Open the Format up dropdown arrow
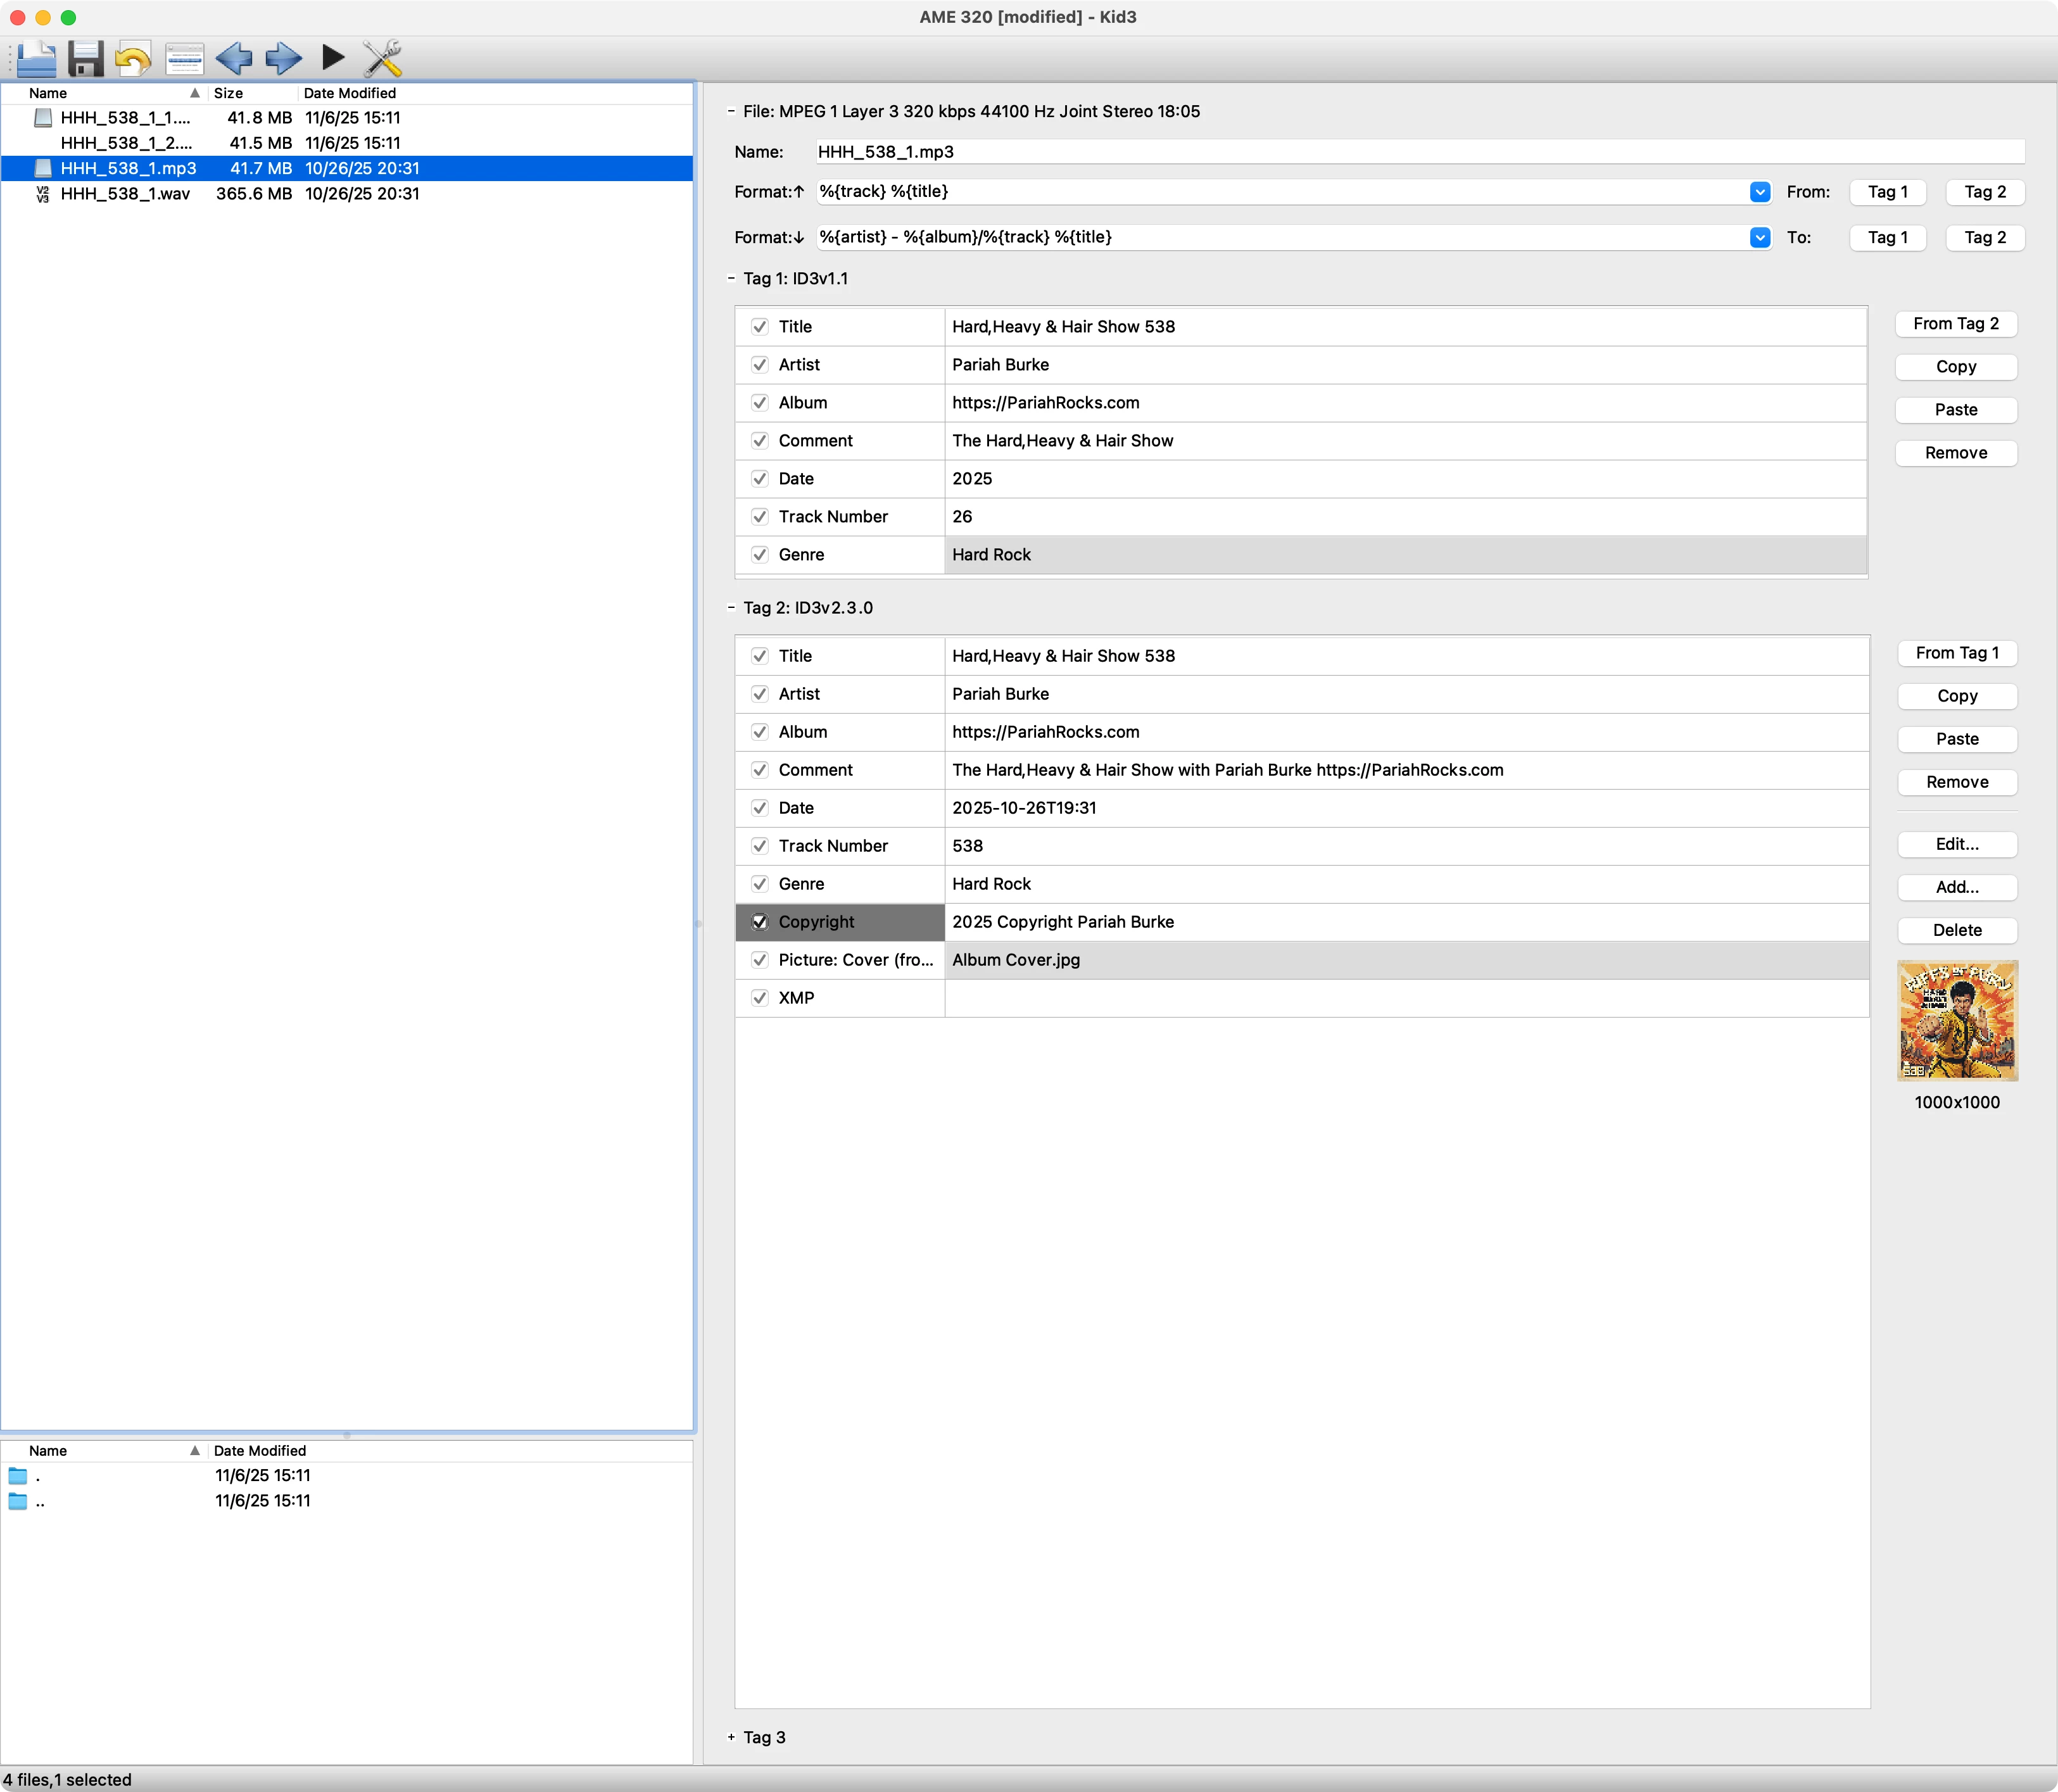 (1760, 192)
